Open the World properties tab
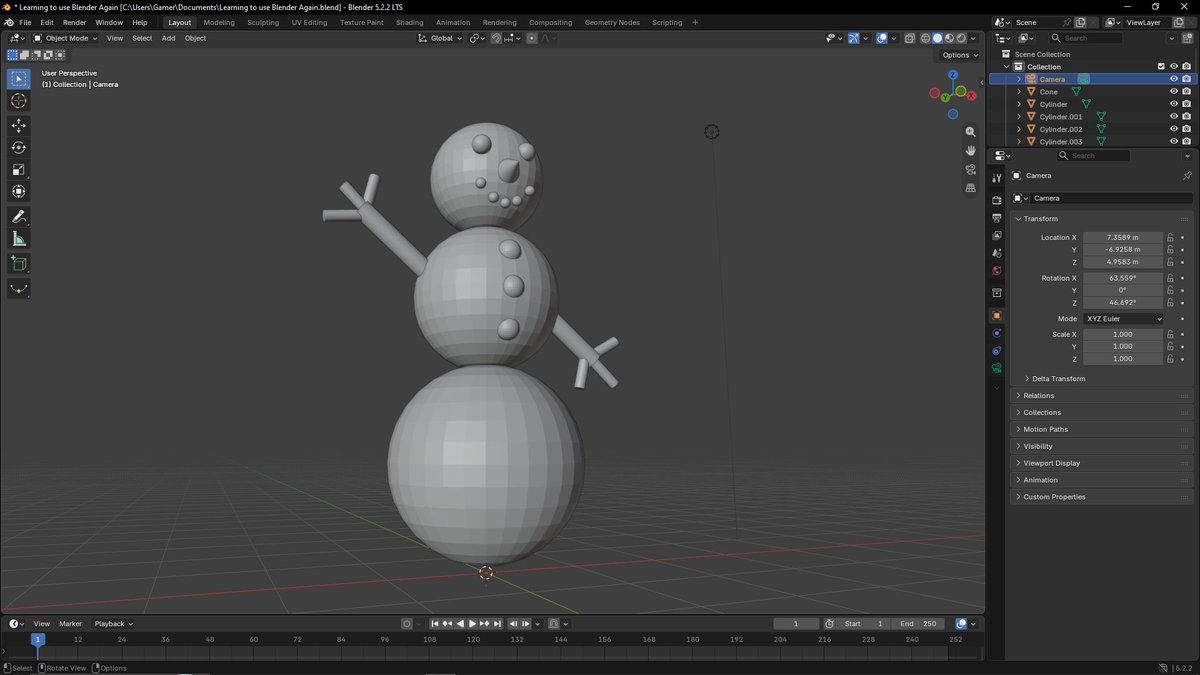 (997, 271)
